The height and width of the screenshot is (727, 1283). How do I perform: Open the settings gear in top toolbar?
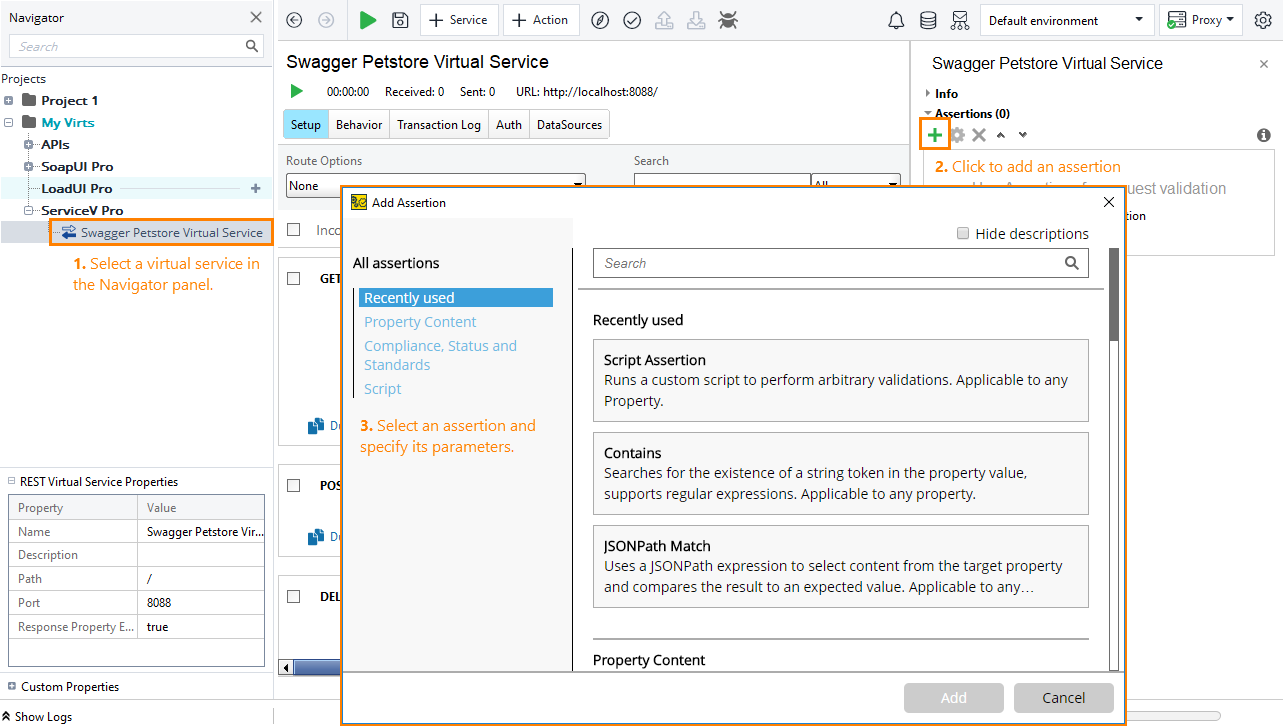1263,20
